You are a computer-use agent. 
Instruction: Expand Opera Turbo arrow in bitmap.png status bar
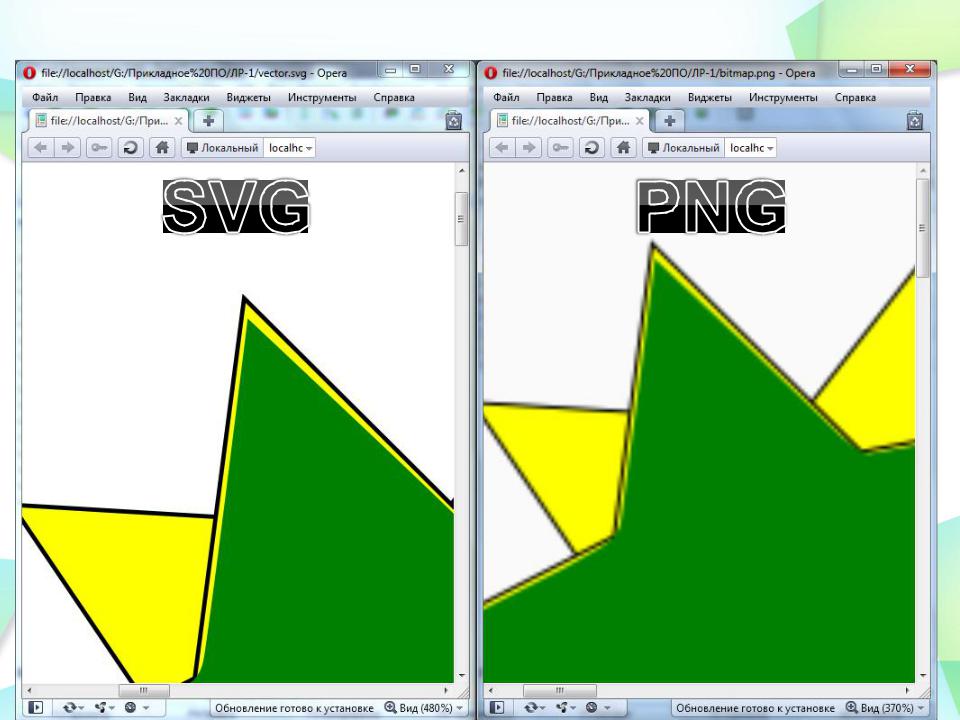pyautogui.click(x=607, y=708)
